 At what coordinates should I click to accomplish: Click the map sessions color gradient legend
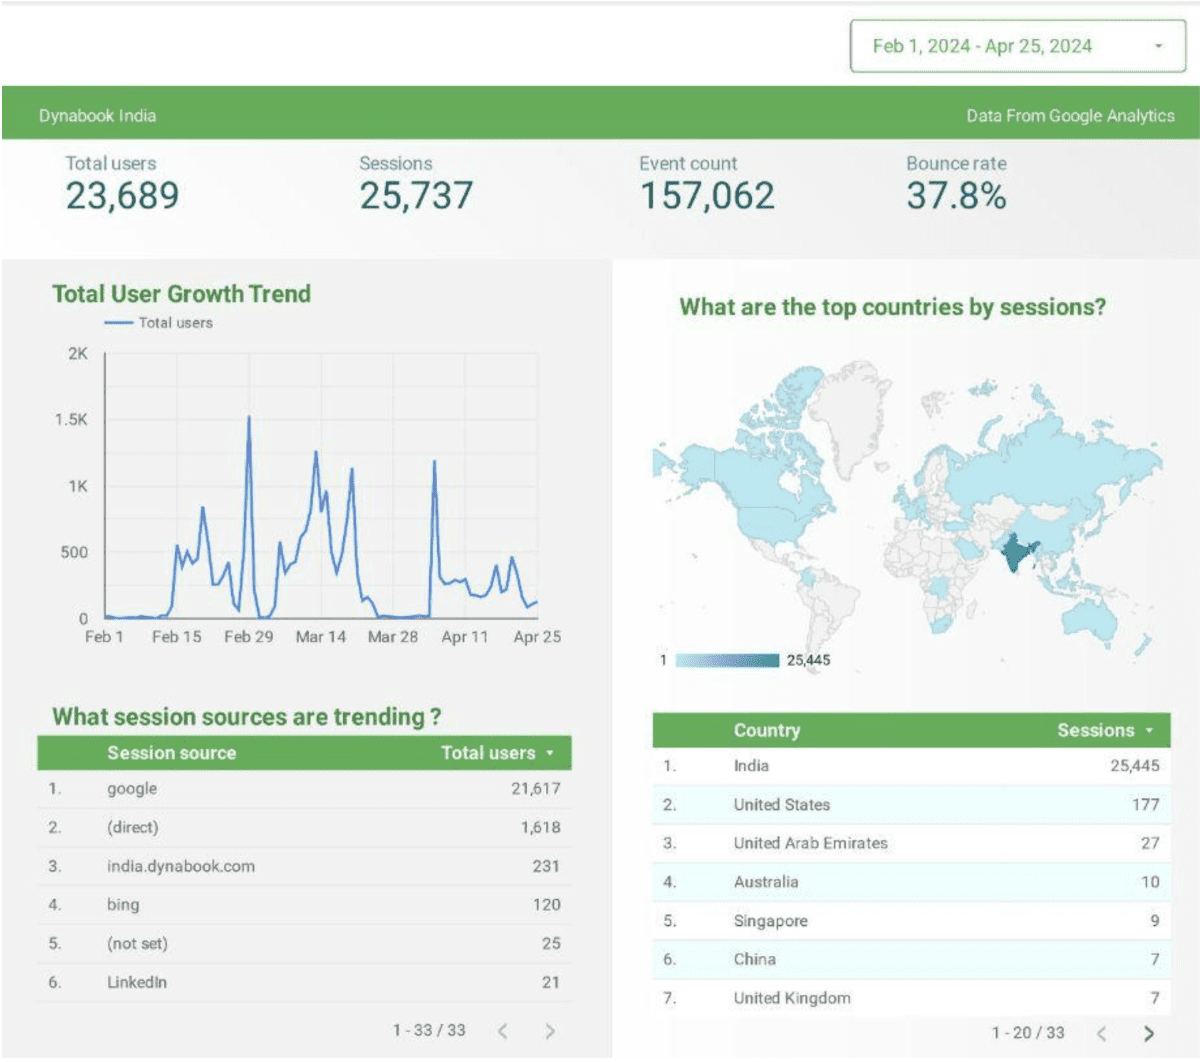coord(727,660)
